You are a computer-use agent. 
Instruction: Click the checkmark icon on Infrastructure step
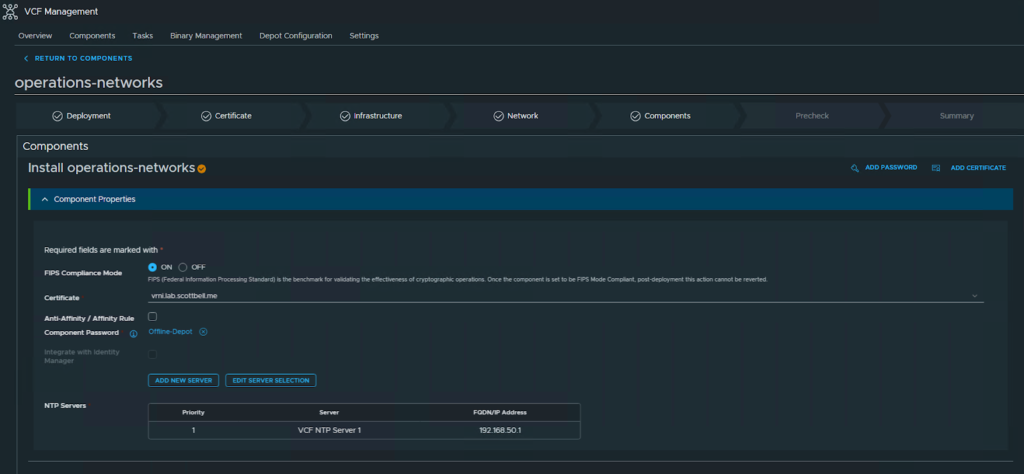tap(345, 116)
